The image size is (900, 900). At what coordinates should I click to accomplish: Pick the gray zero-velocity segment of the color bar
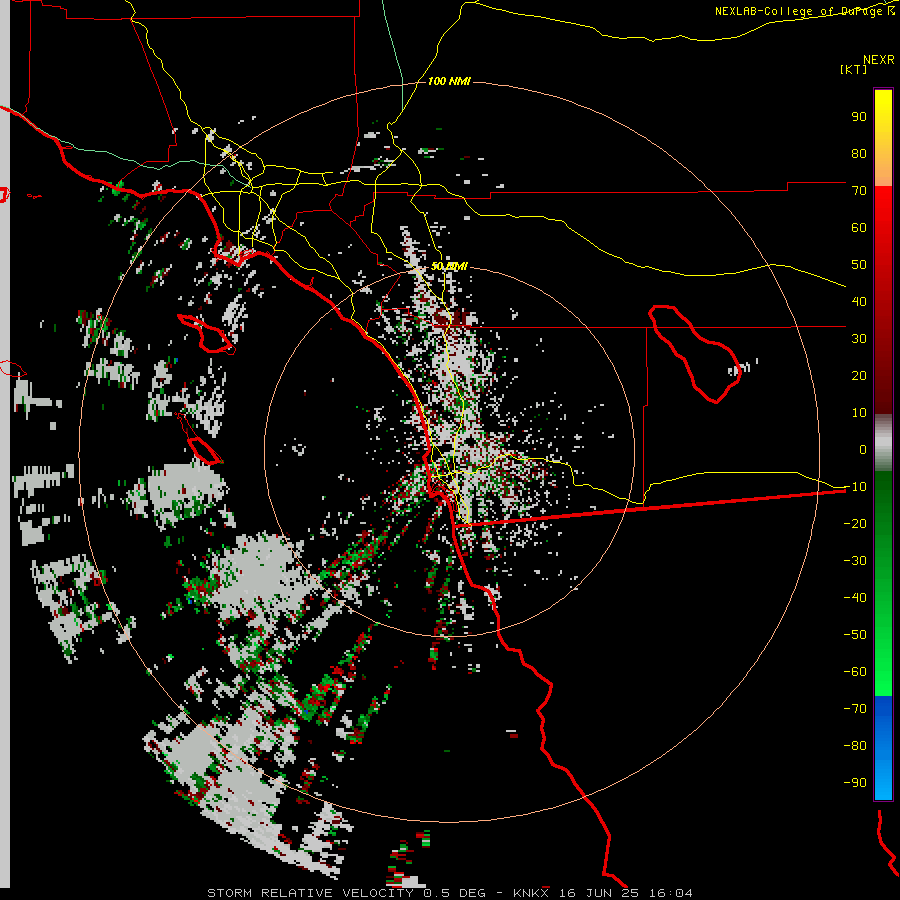[x=883, y=443]
